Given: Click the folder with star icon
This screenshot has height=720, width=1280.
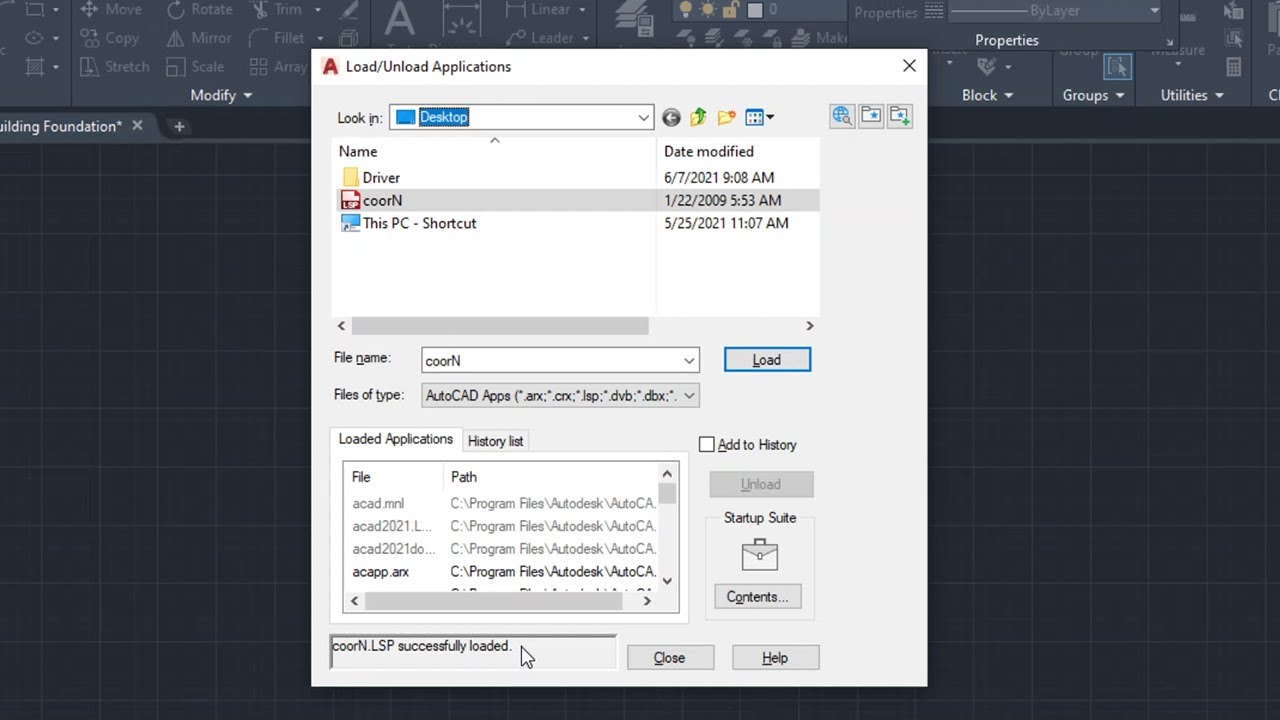Looking at the screenshot, I should pos(871,116).
